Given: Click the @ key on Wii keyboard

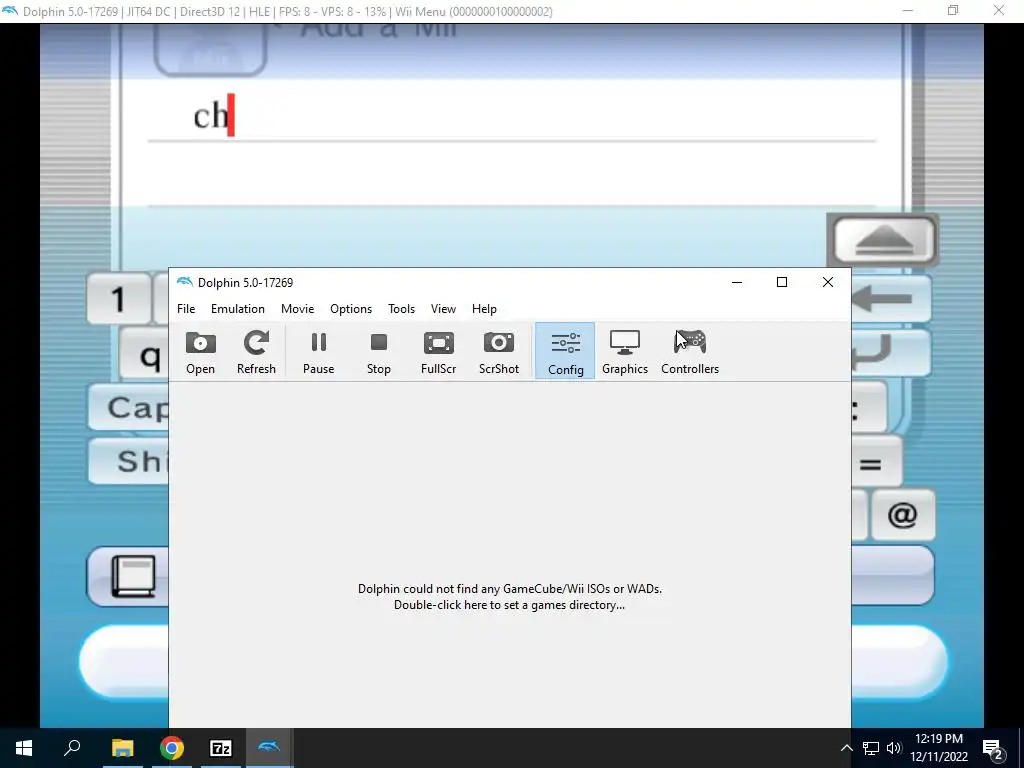Looking at the screenshot, I should click(x=903, y=515).
